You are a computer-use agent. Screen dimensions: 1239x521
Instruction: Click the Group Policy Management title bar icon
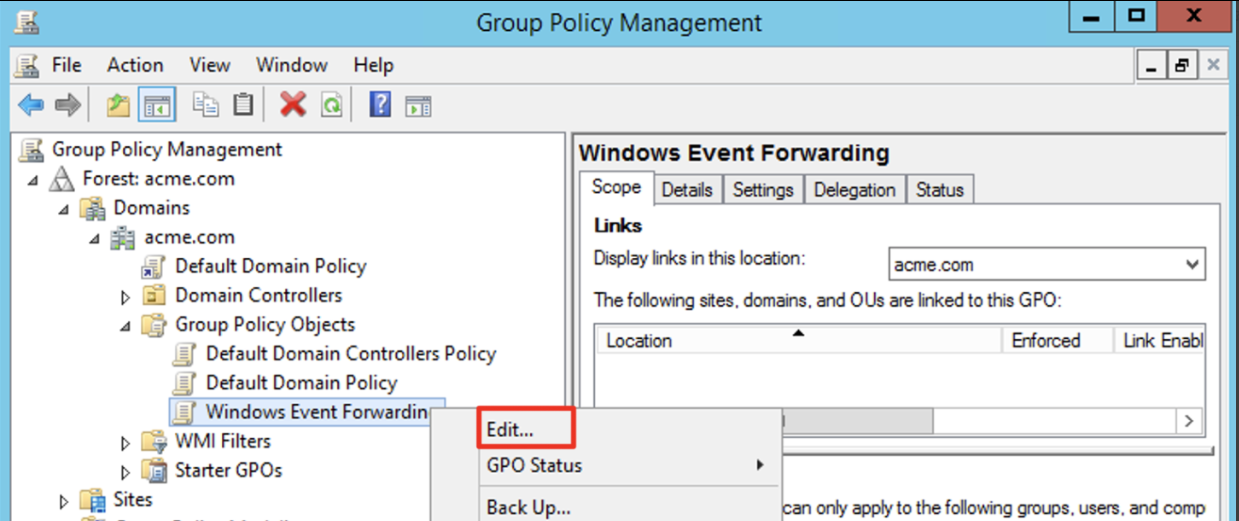tap(28, 22)
